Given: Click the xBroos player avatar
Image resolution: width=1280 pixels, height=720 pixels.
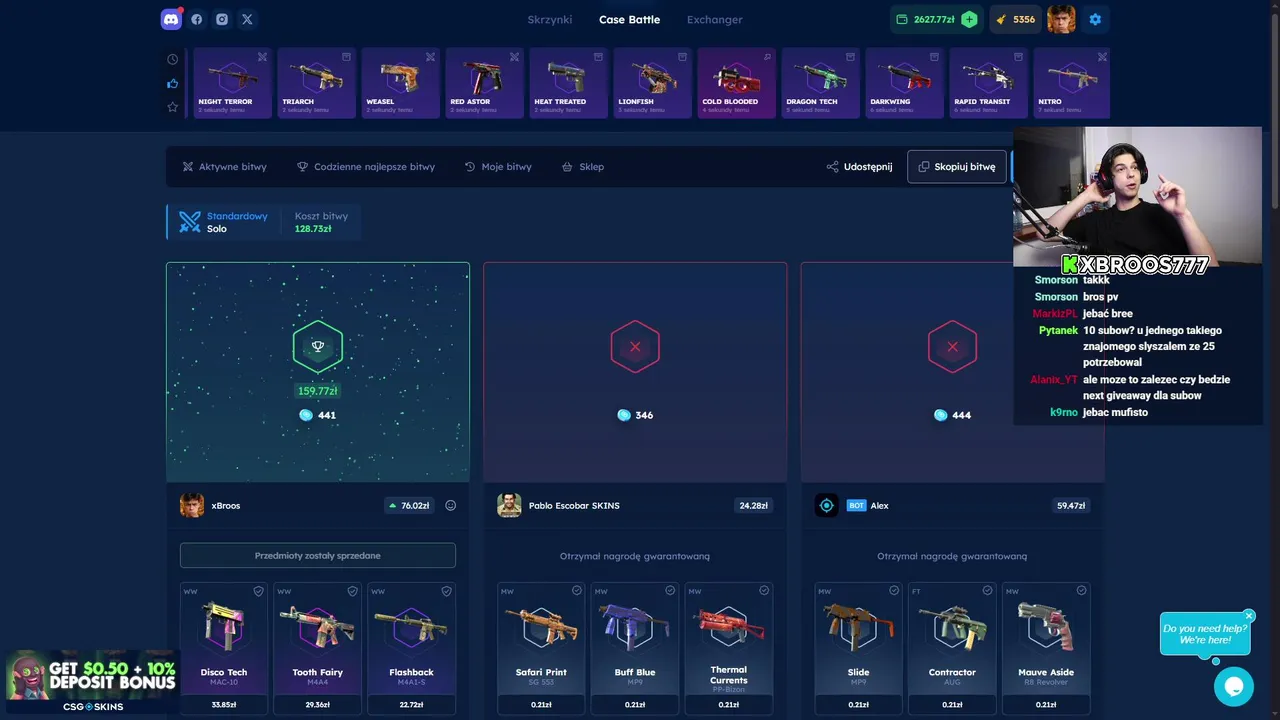Looking at the screenshot, I should 192,505.
